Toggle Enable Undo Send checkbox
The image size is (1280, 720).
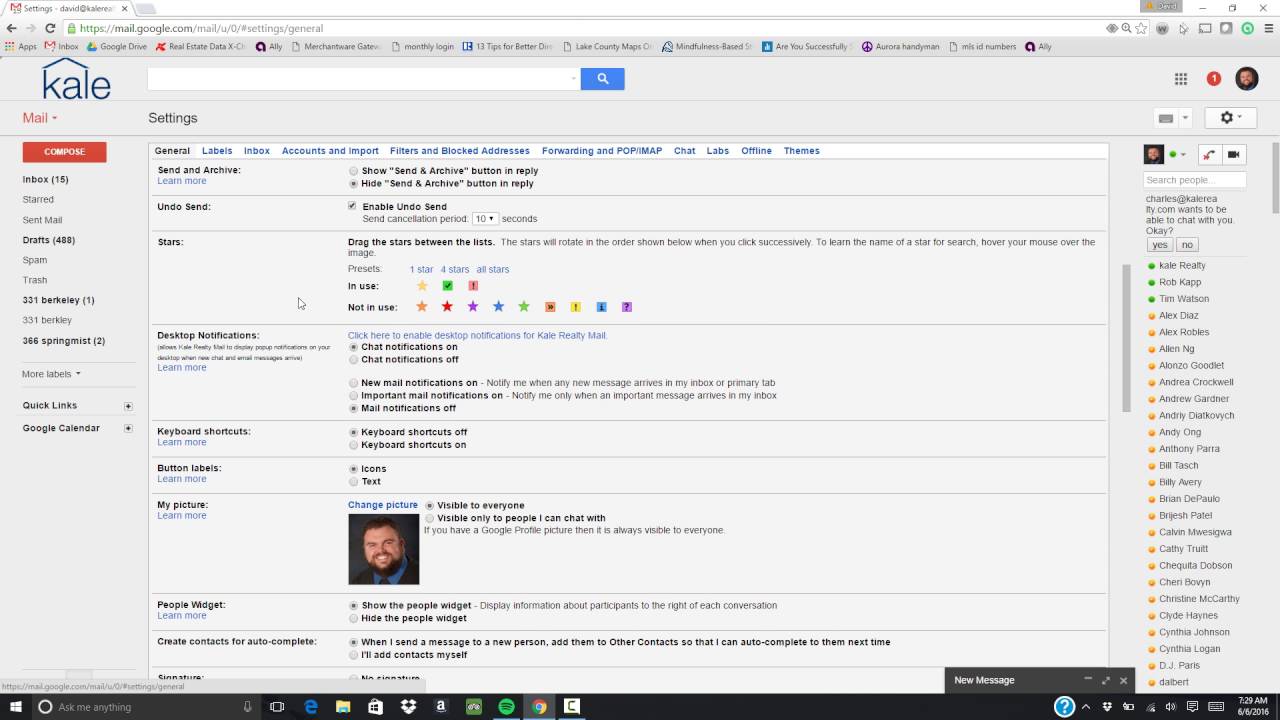(x=352, y=206)
